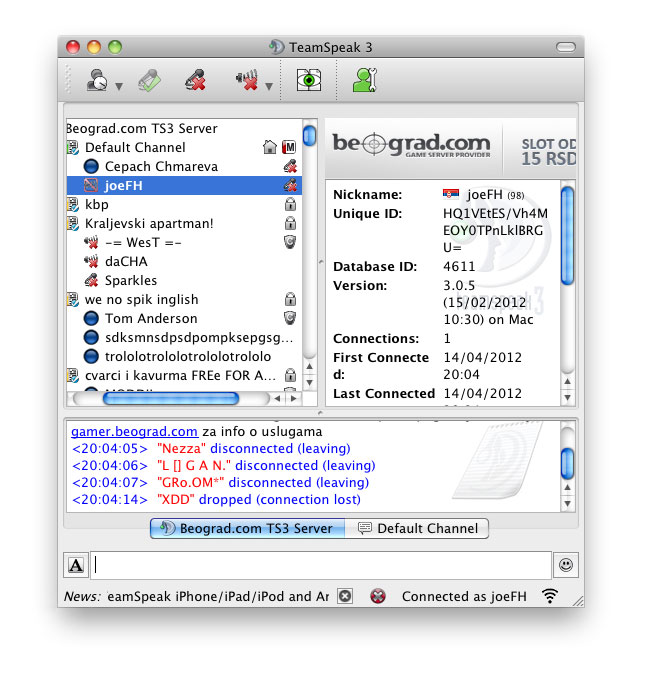Select user sdksmnsdpsdpompksepgsg...
The image size is (656, 680).
point(184,337)
